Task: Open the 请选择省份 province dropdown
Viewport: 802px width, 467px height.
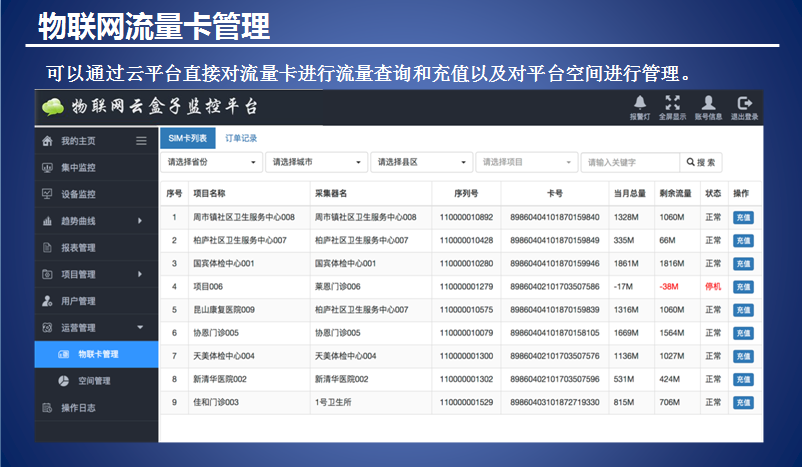Action: pyautogui.click(x=211, y=162)
